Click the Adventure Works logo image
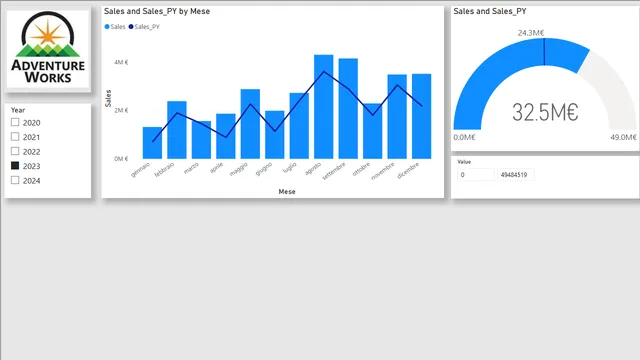Screen dimensions: 640x360 pyautogui.click(x=48, y=48)
